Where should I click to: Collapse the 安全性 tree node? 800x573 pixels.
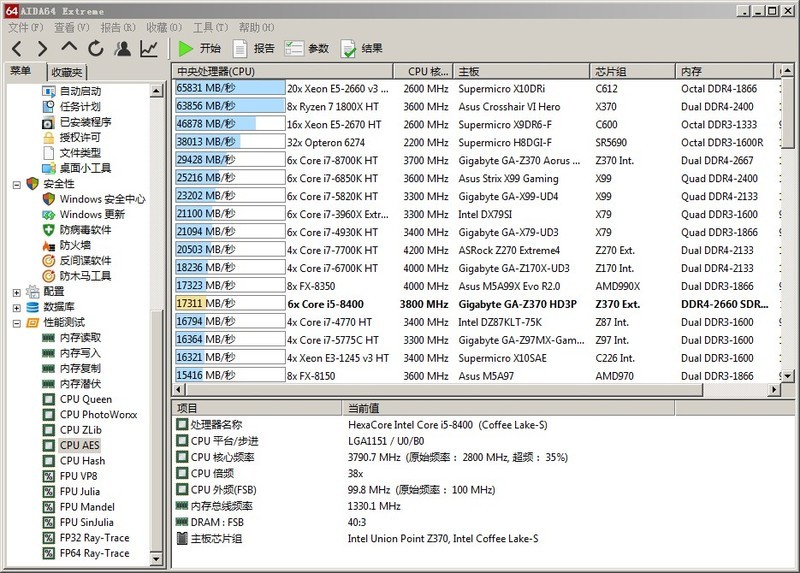pyautogui.click(x=16, y=185)
